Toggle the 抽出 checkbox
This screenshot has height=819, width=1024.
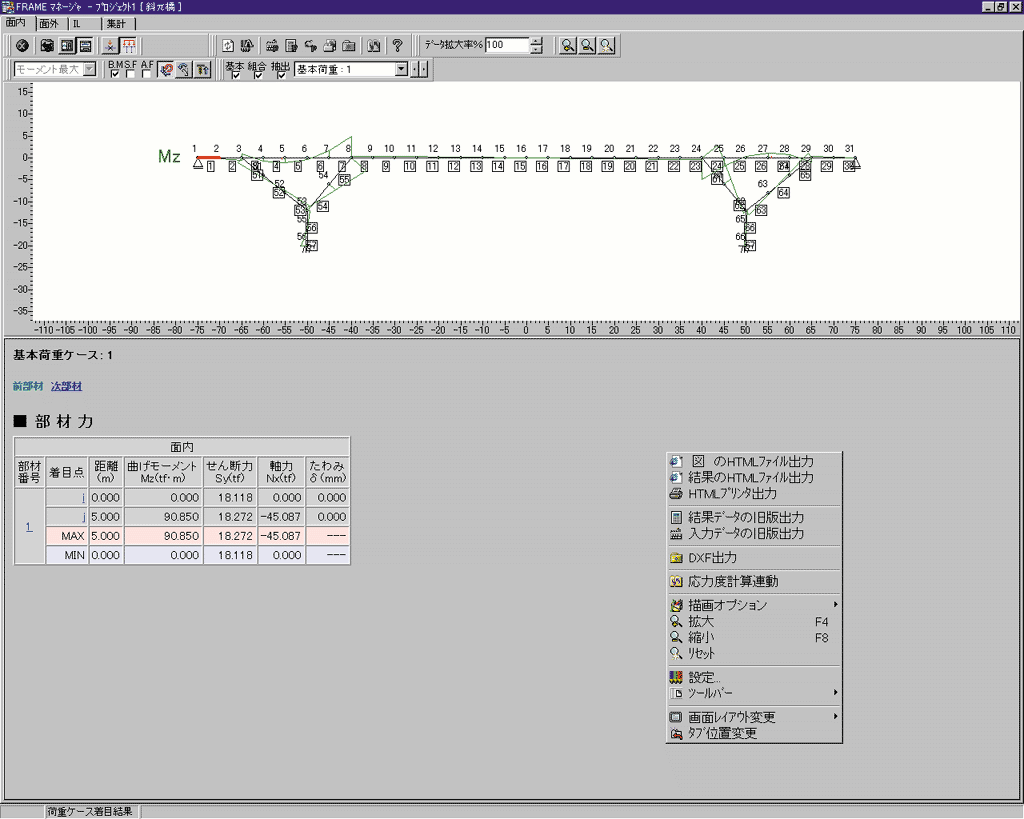click(281, 75)
